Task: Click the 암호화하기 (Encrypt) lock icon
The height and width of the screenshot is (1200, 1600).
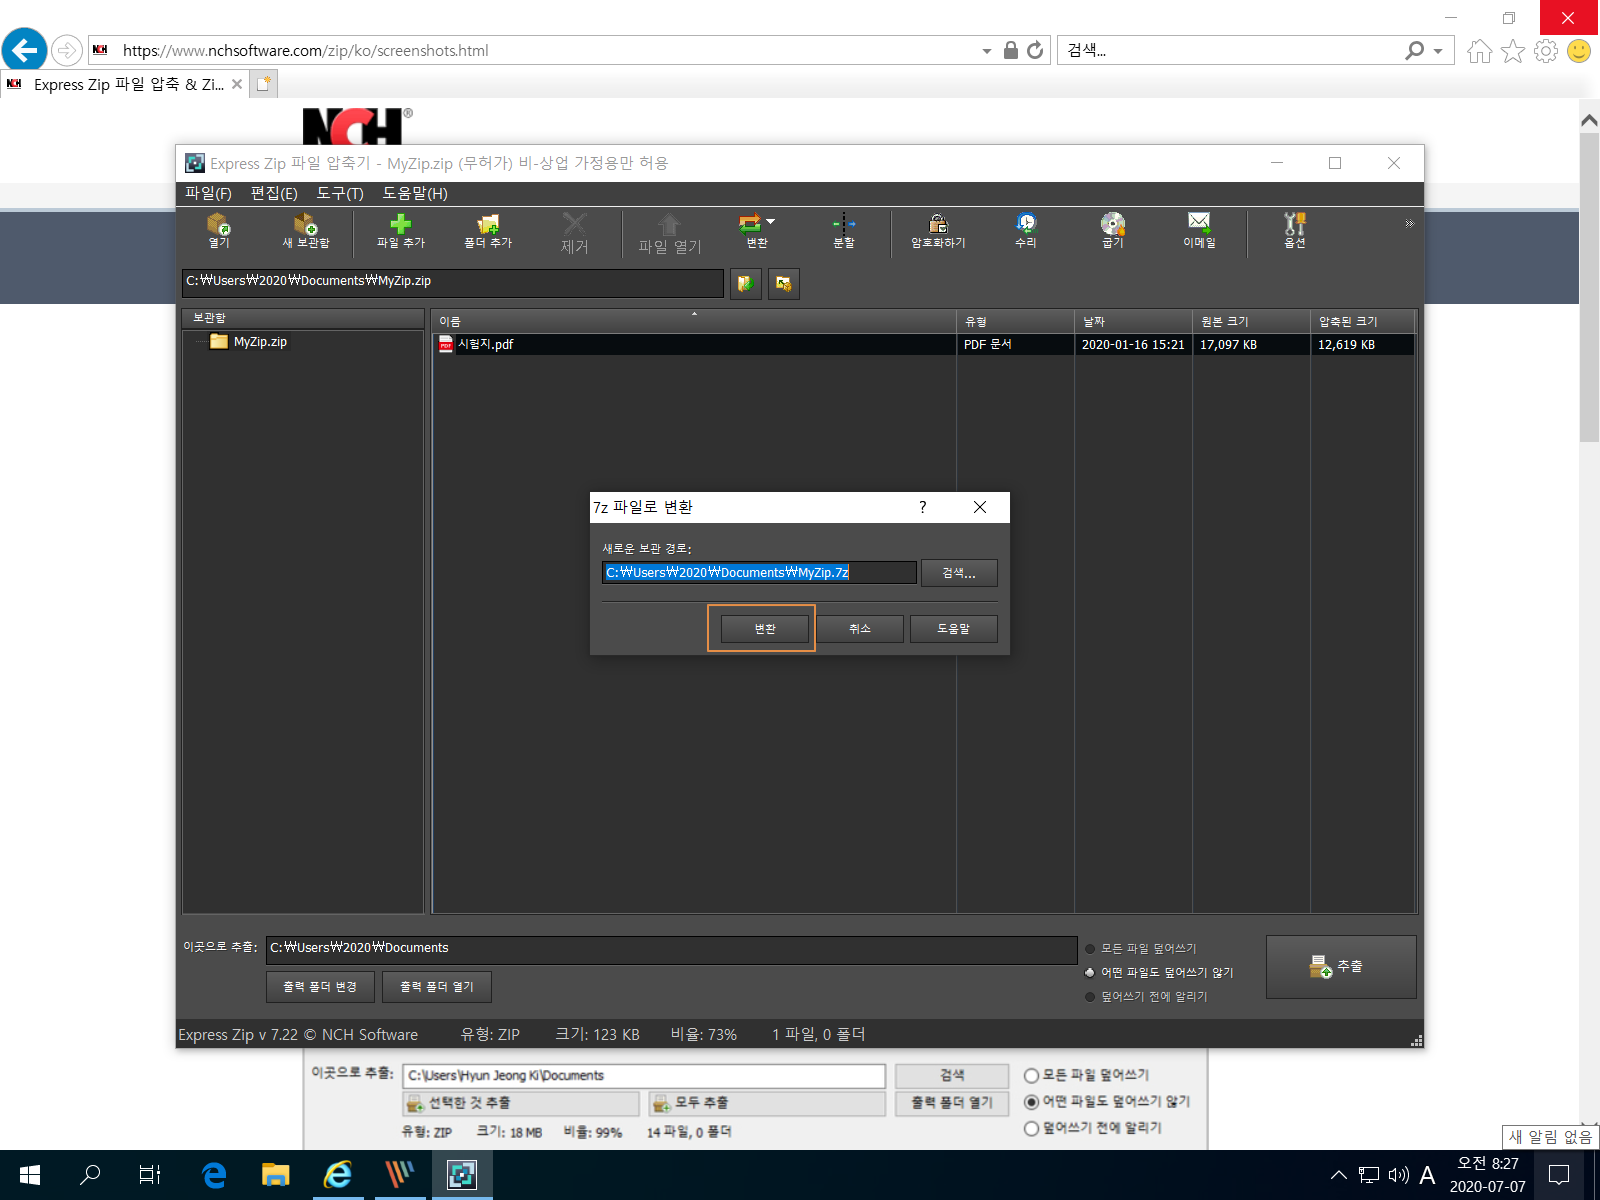Action: (x=938, y=231)
